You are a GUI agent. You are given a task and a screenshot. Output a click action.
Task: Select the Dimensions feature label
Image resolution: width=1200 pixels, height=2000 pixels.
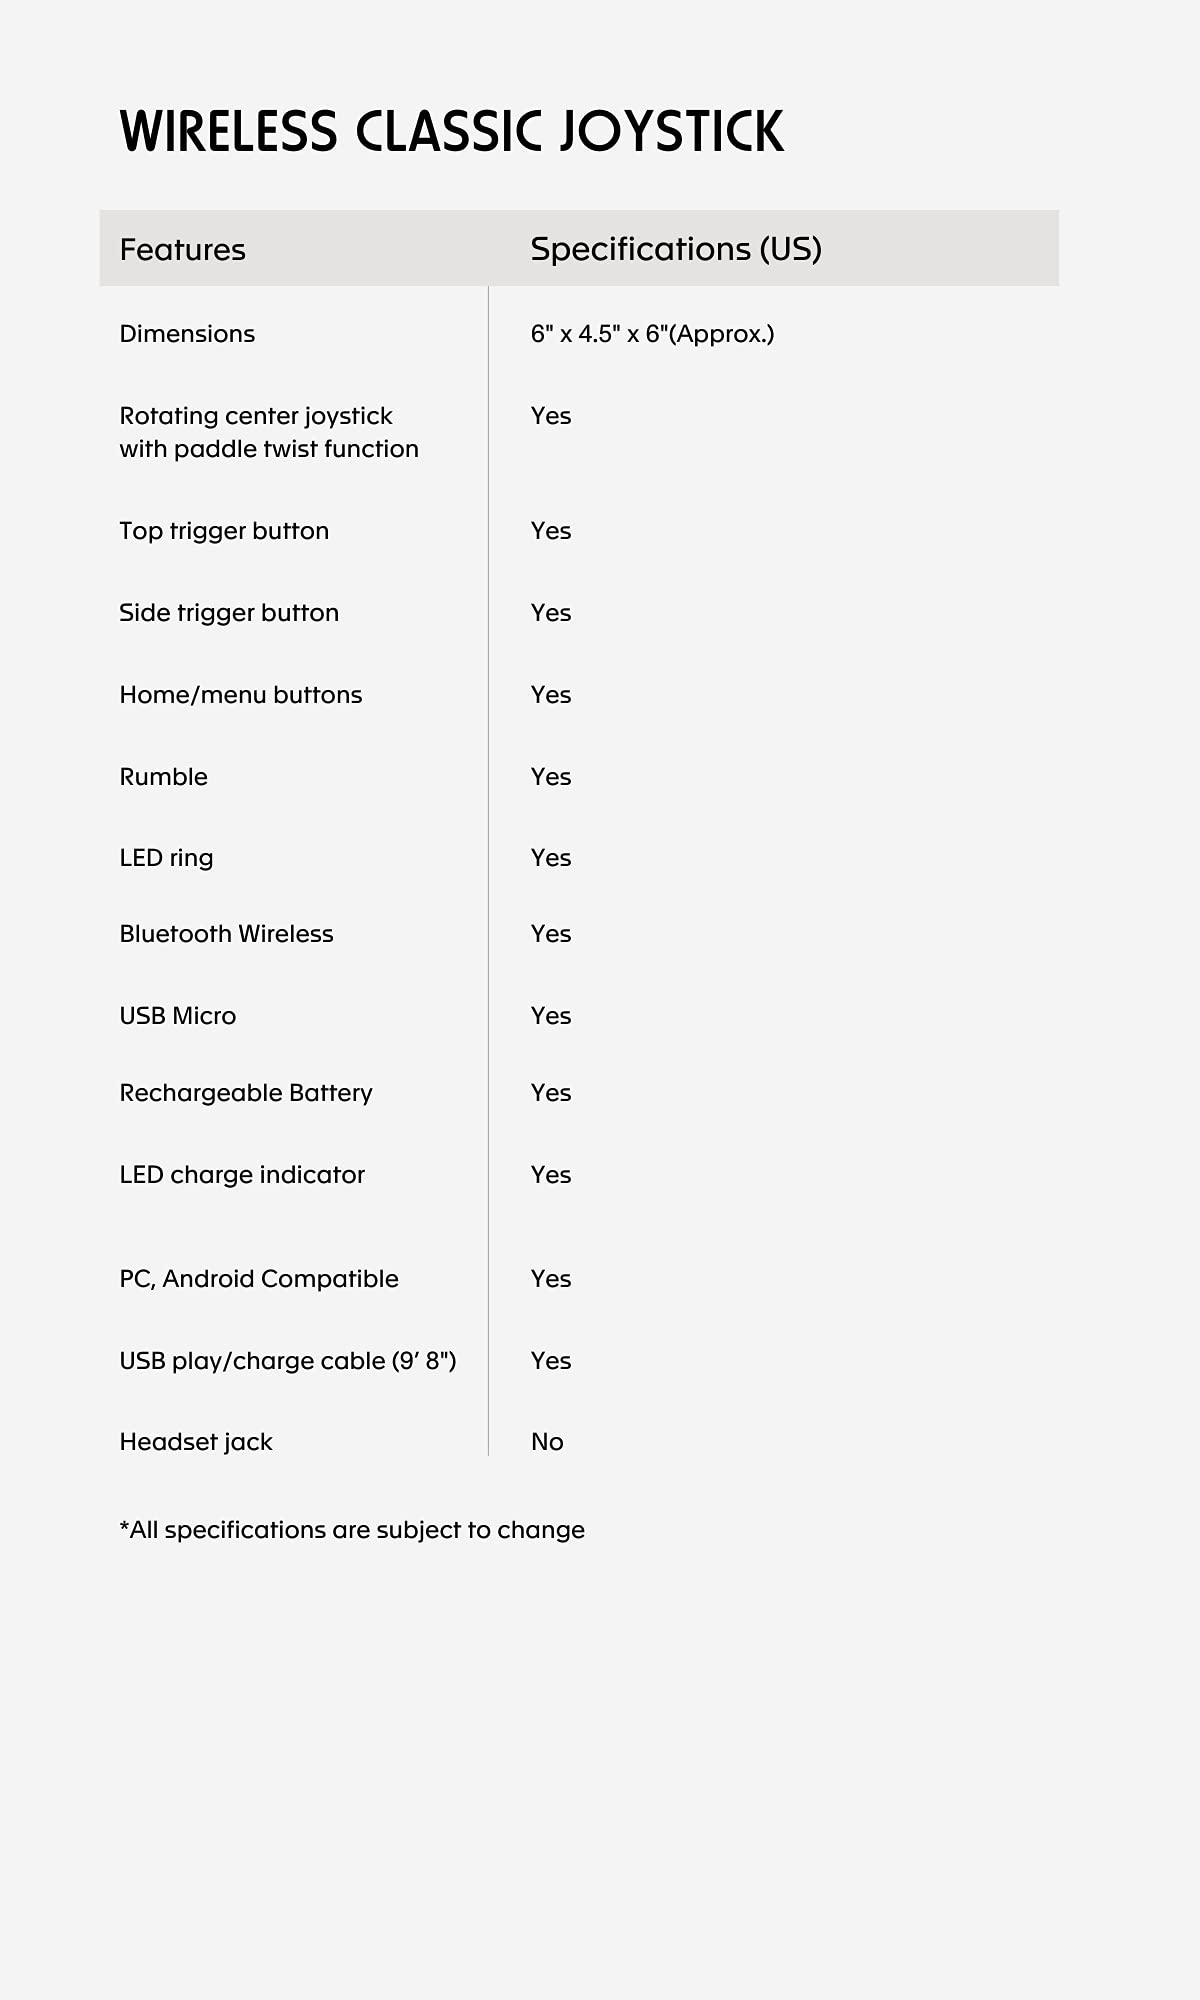click(x=187, y=334)
